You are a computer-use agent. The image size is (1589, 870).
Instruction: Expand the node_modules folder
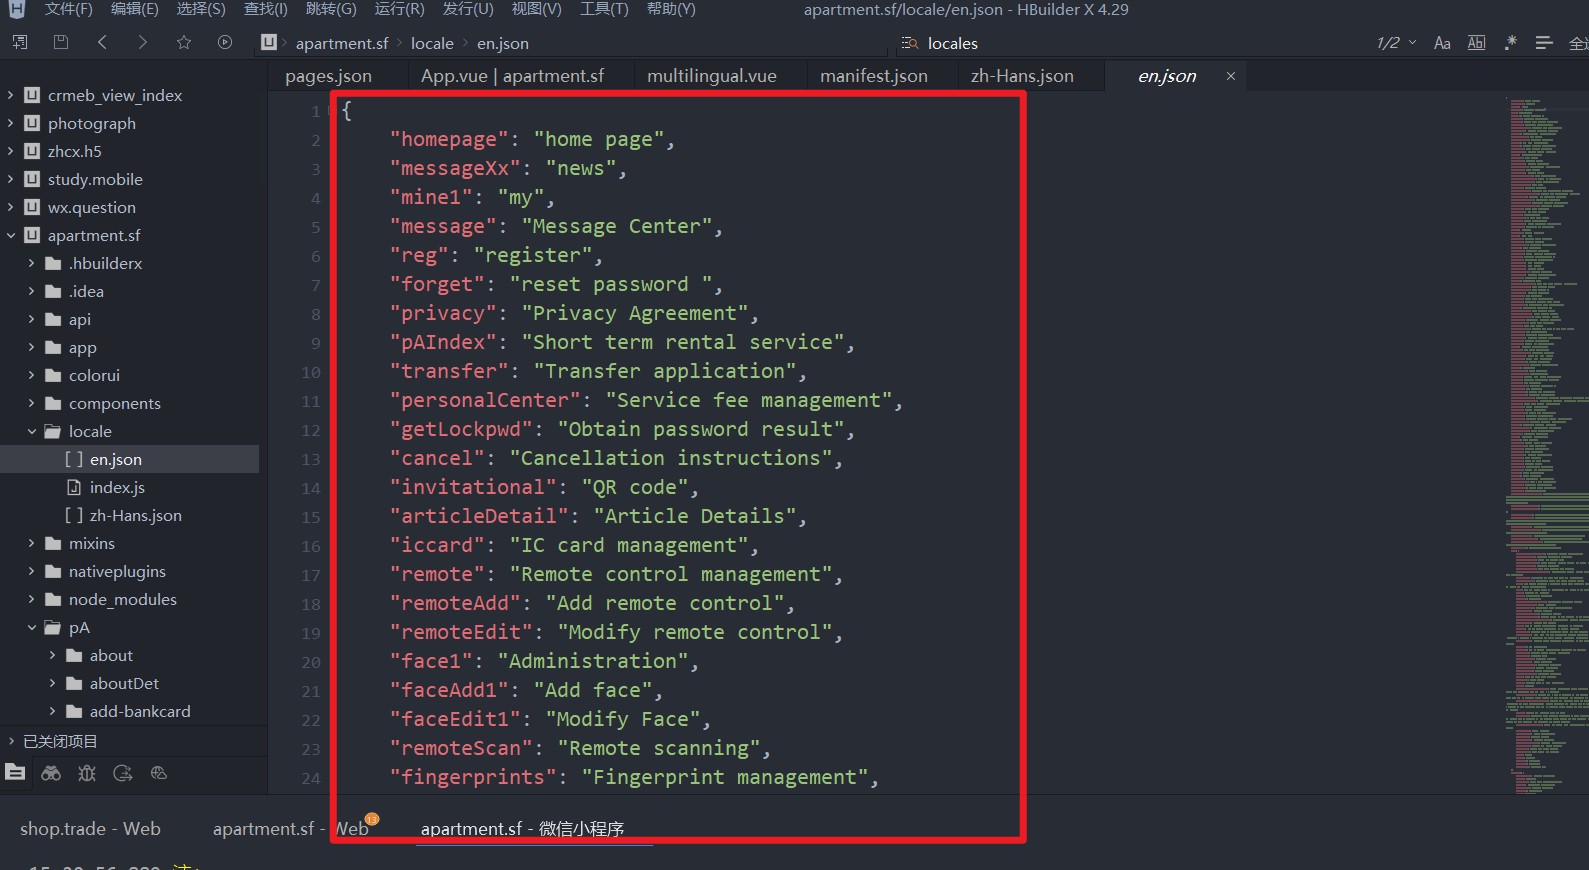click(x=31, y=599)
